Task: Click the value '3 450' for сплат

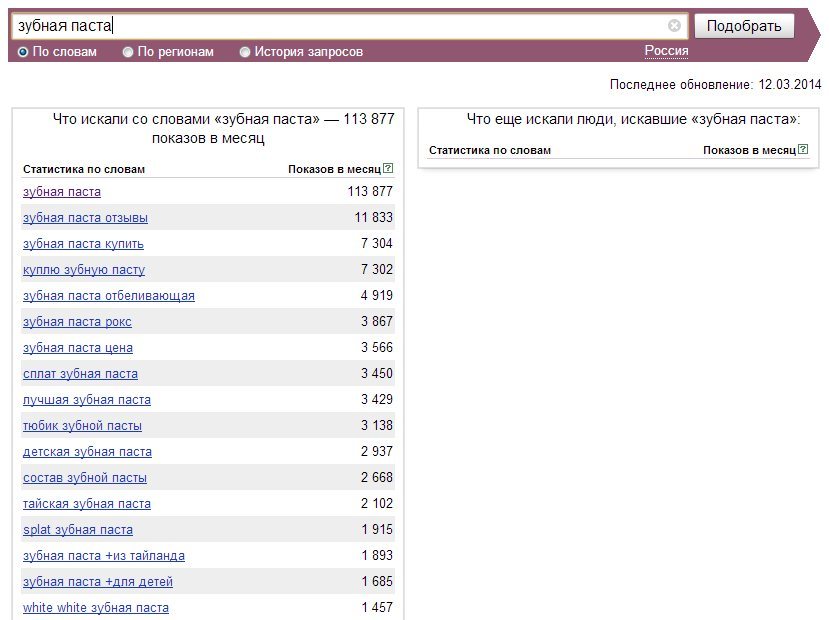Action: (x=377, y=373)
